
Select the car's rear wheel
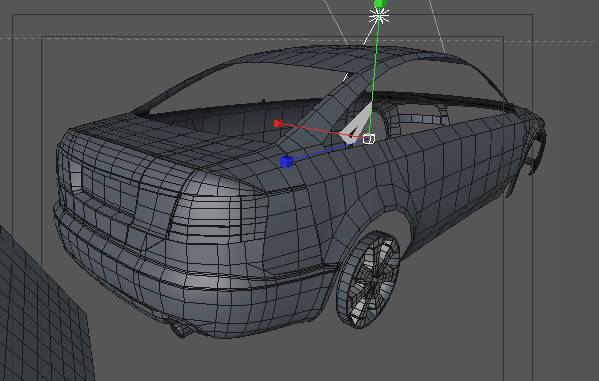pyautogui.click(x=367, y=279)
